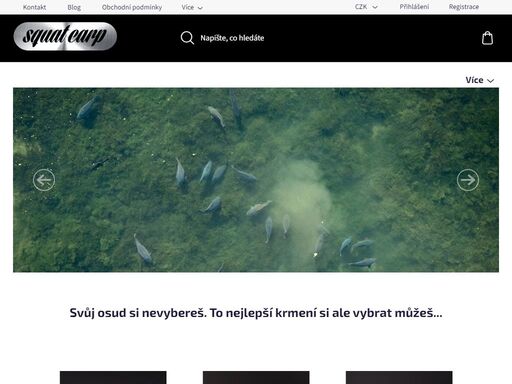Click the Squat Carp logo
This screenshot has height=384, width=512.
65,36
